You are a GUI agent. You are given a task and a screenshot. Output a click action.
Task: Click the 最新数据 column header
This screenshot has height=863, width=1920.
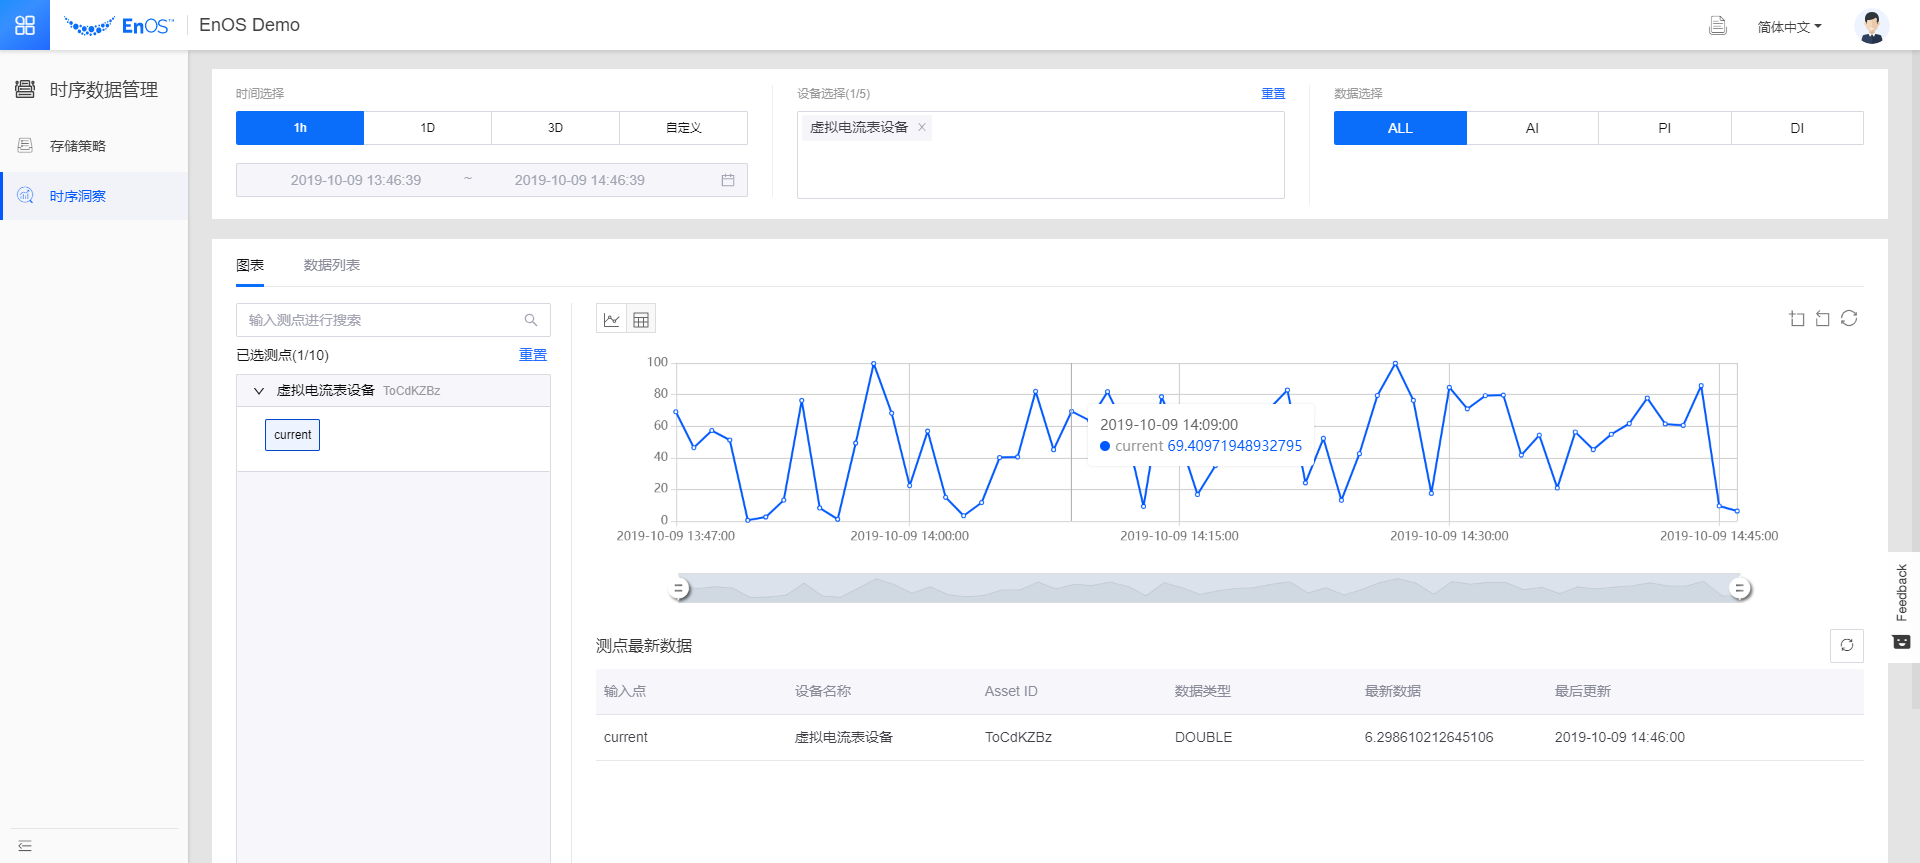(x=1393, y=691)
